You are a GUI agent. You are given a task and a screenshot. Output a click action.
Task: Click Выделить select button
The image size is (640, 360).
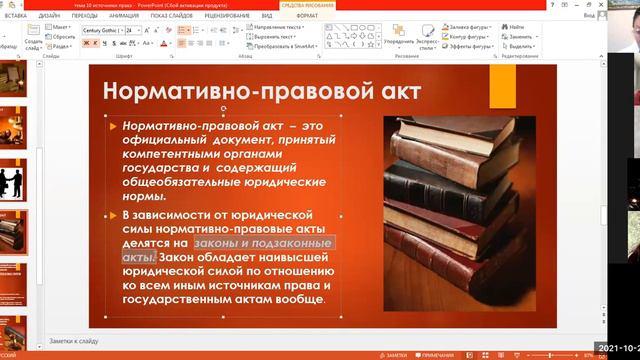point(519,47)
